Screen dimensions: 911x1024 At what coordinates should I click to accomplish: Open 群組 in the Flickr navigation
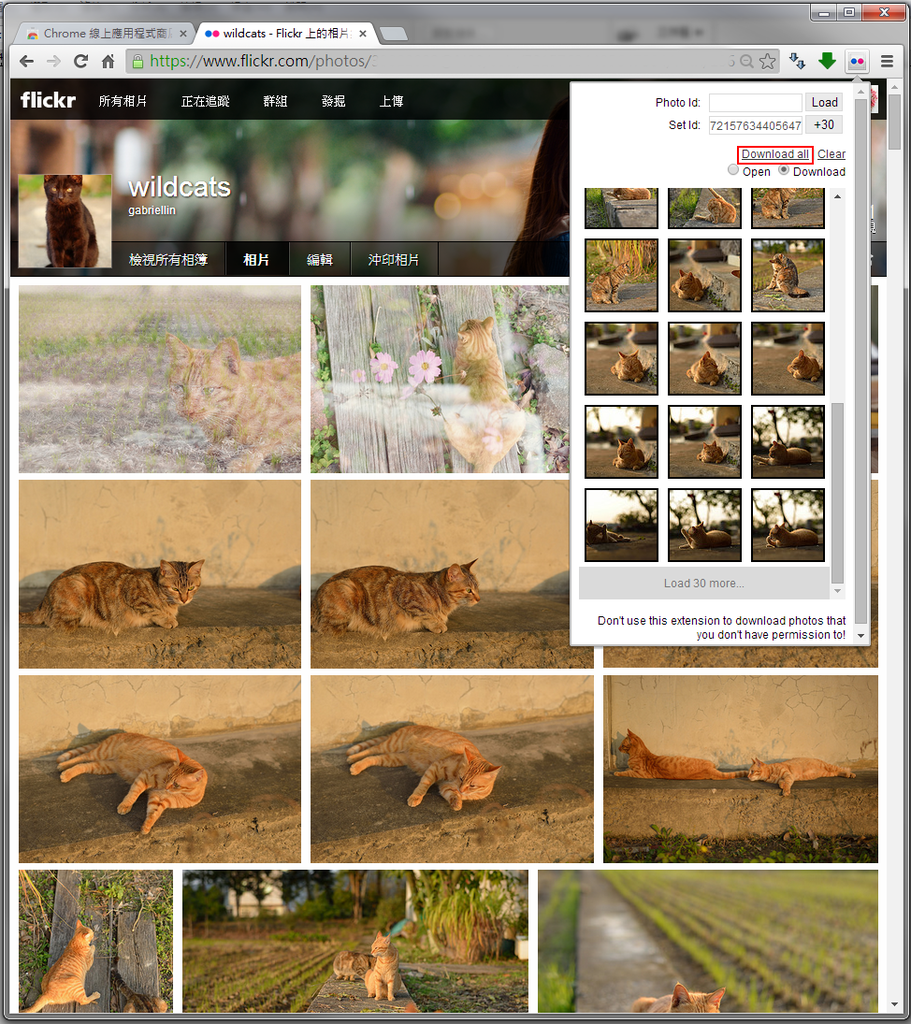tap(275, 101)
